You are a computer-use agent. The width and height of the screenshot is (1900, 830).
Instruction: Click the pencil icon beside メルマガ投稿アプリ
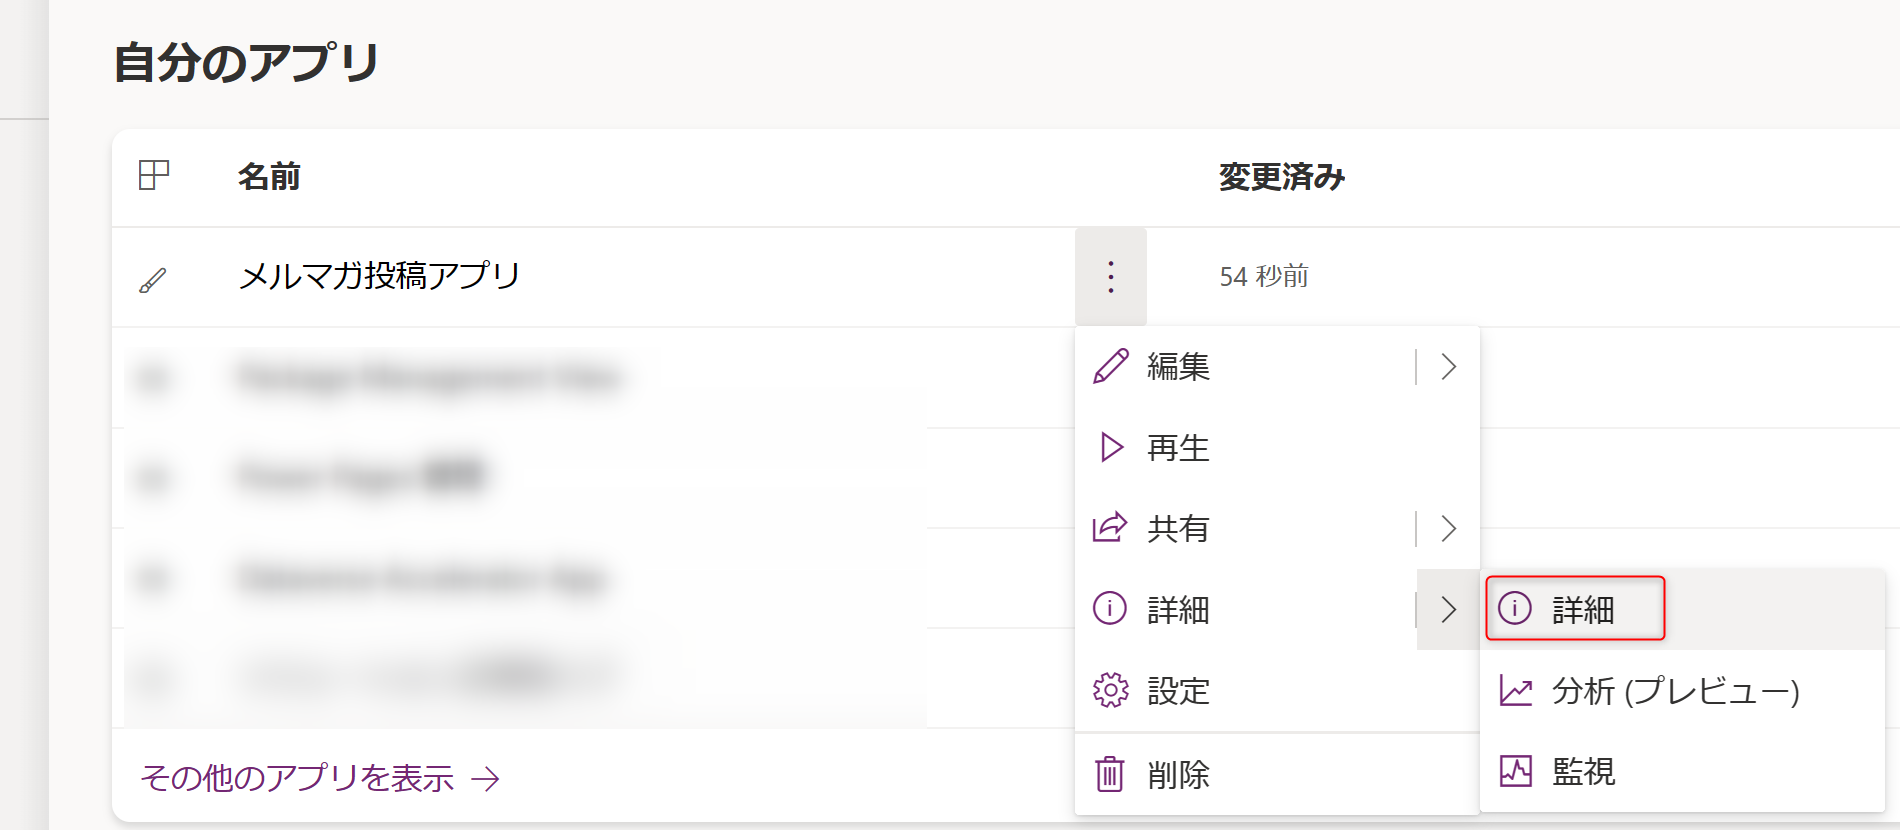153,280
